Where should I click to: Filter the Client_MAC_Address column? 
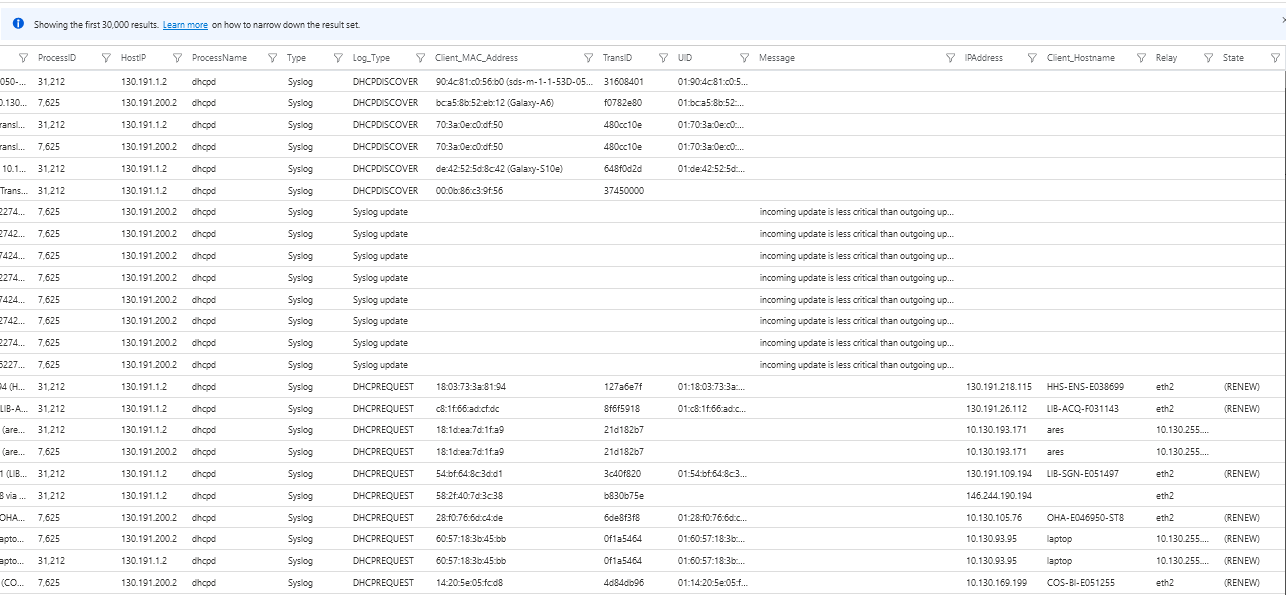click(421, 57)
